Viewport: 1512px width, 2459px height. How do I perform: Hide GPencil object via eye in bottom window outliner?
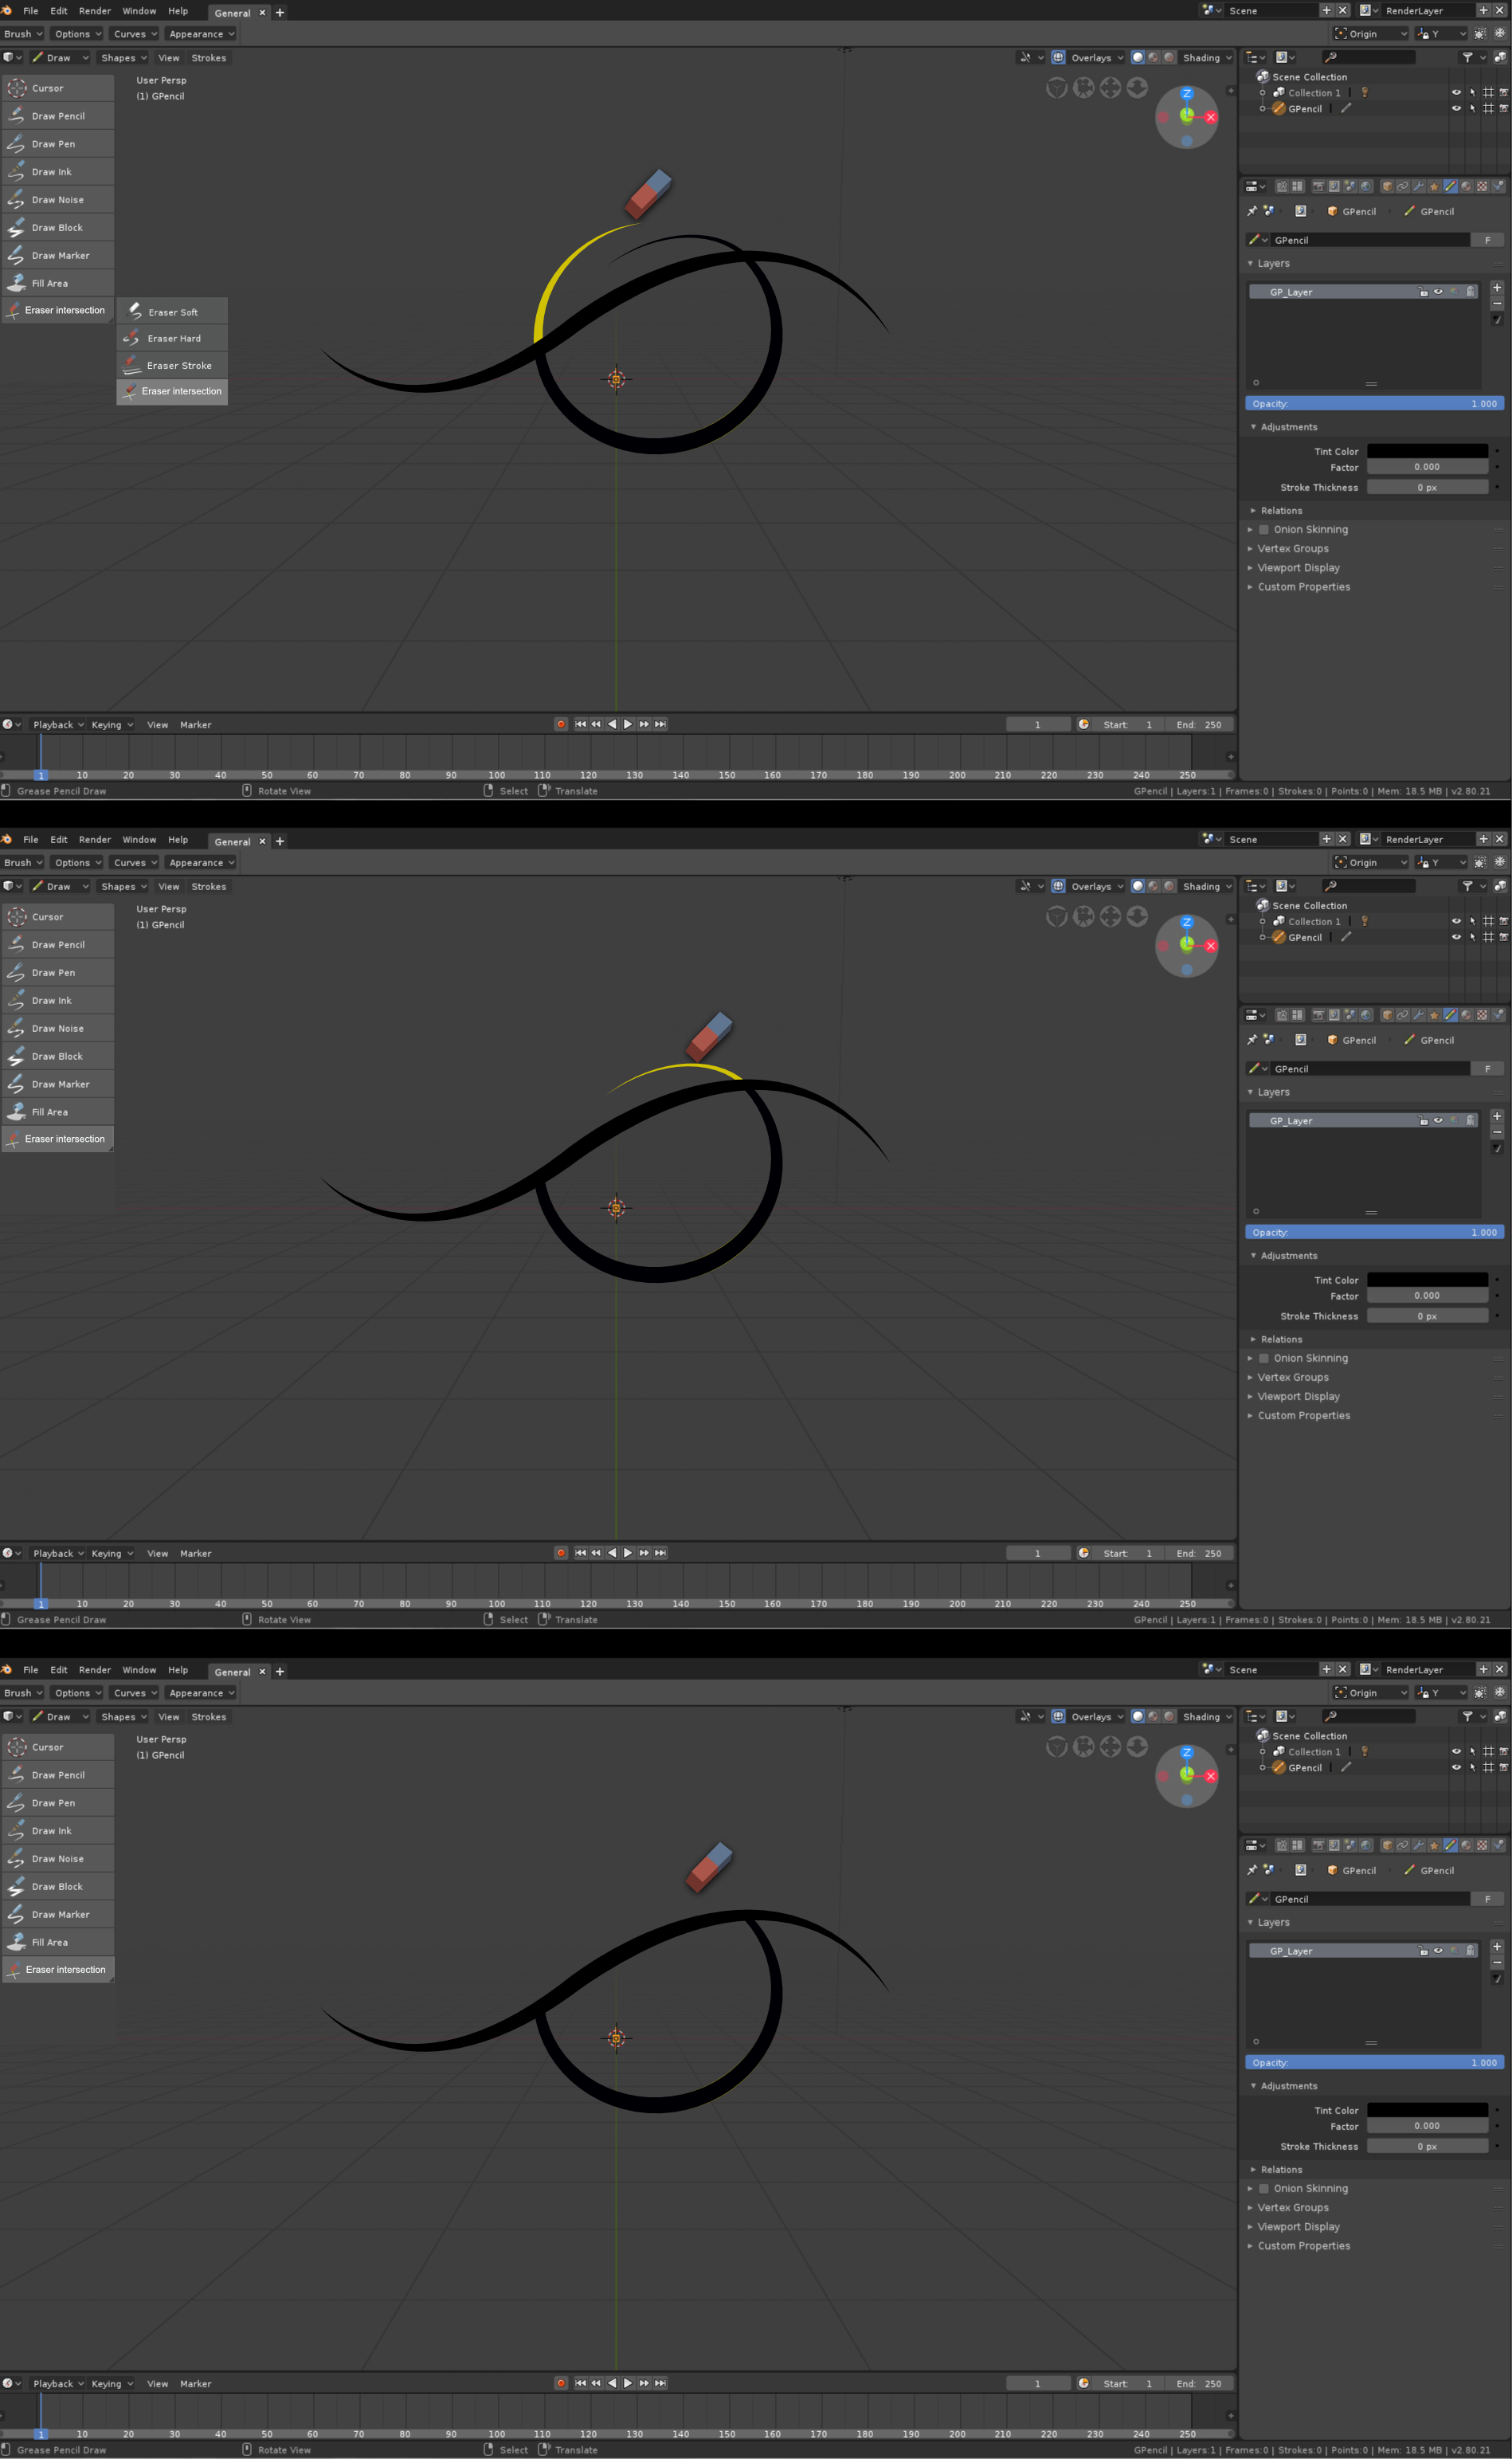point(1456,1767)
